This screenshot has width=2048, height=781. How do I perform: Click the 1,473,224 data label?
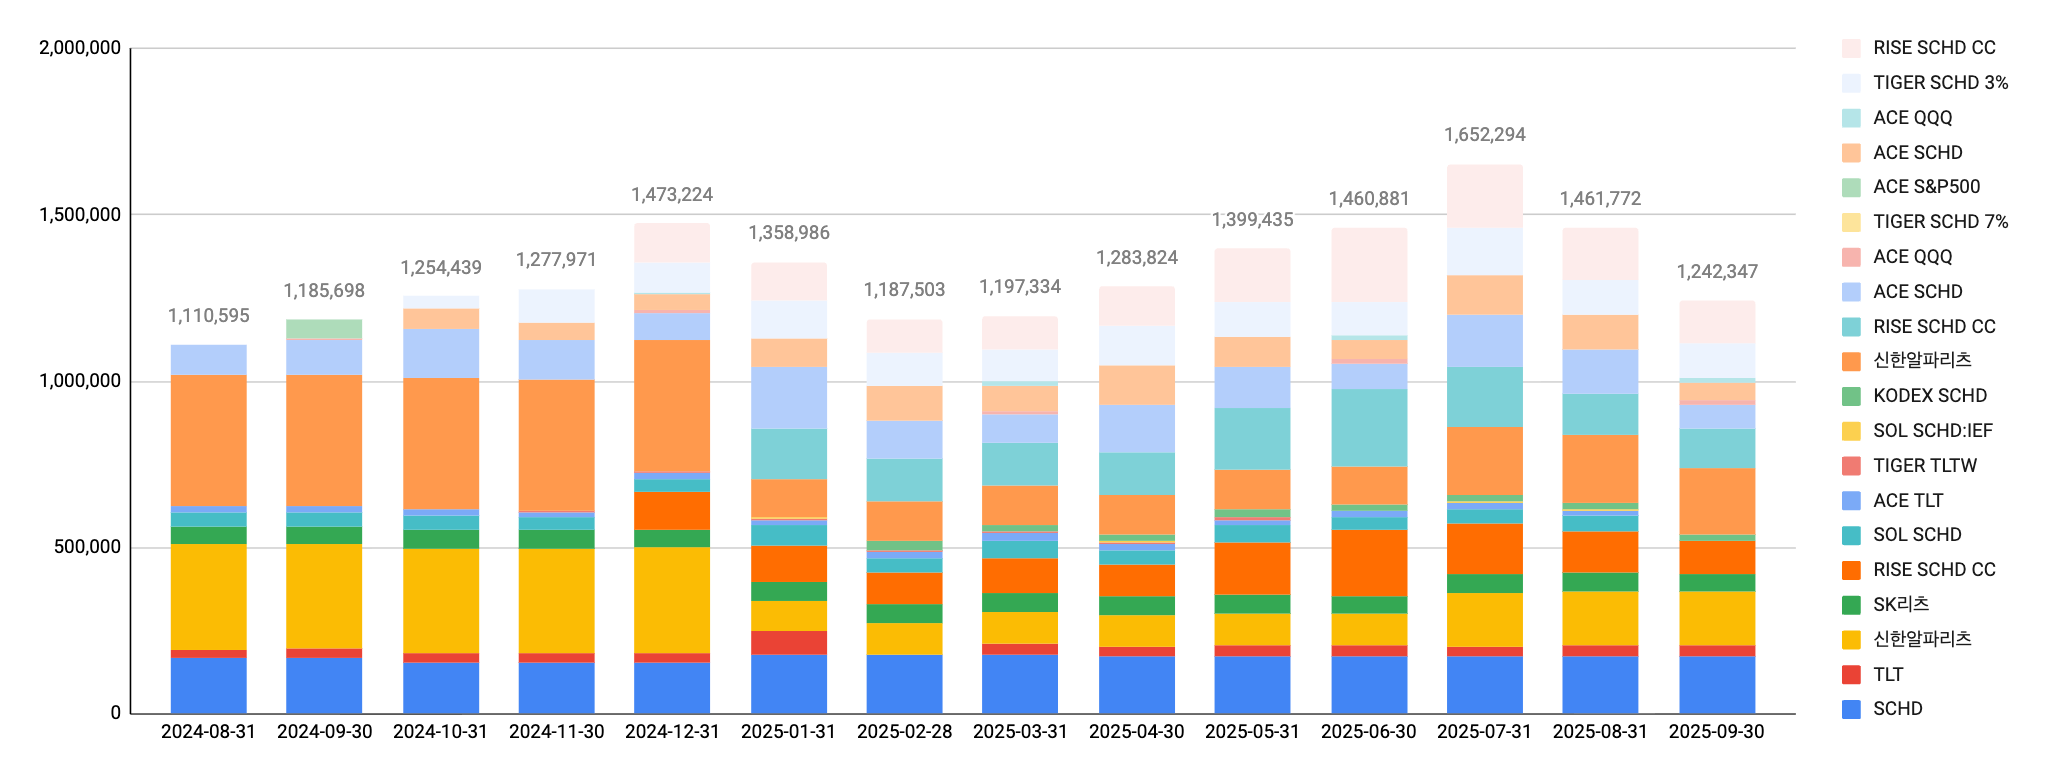tap(671, 195)
